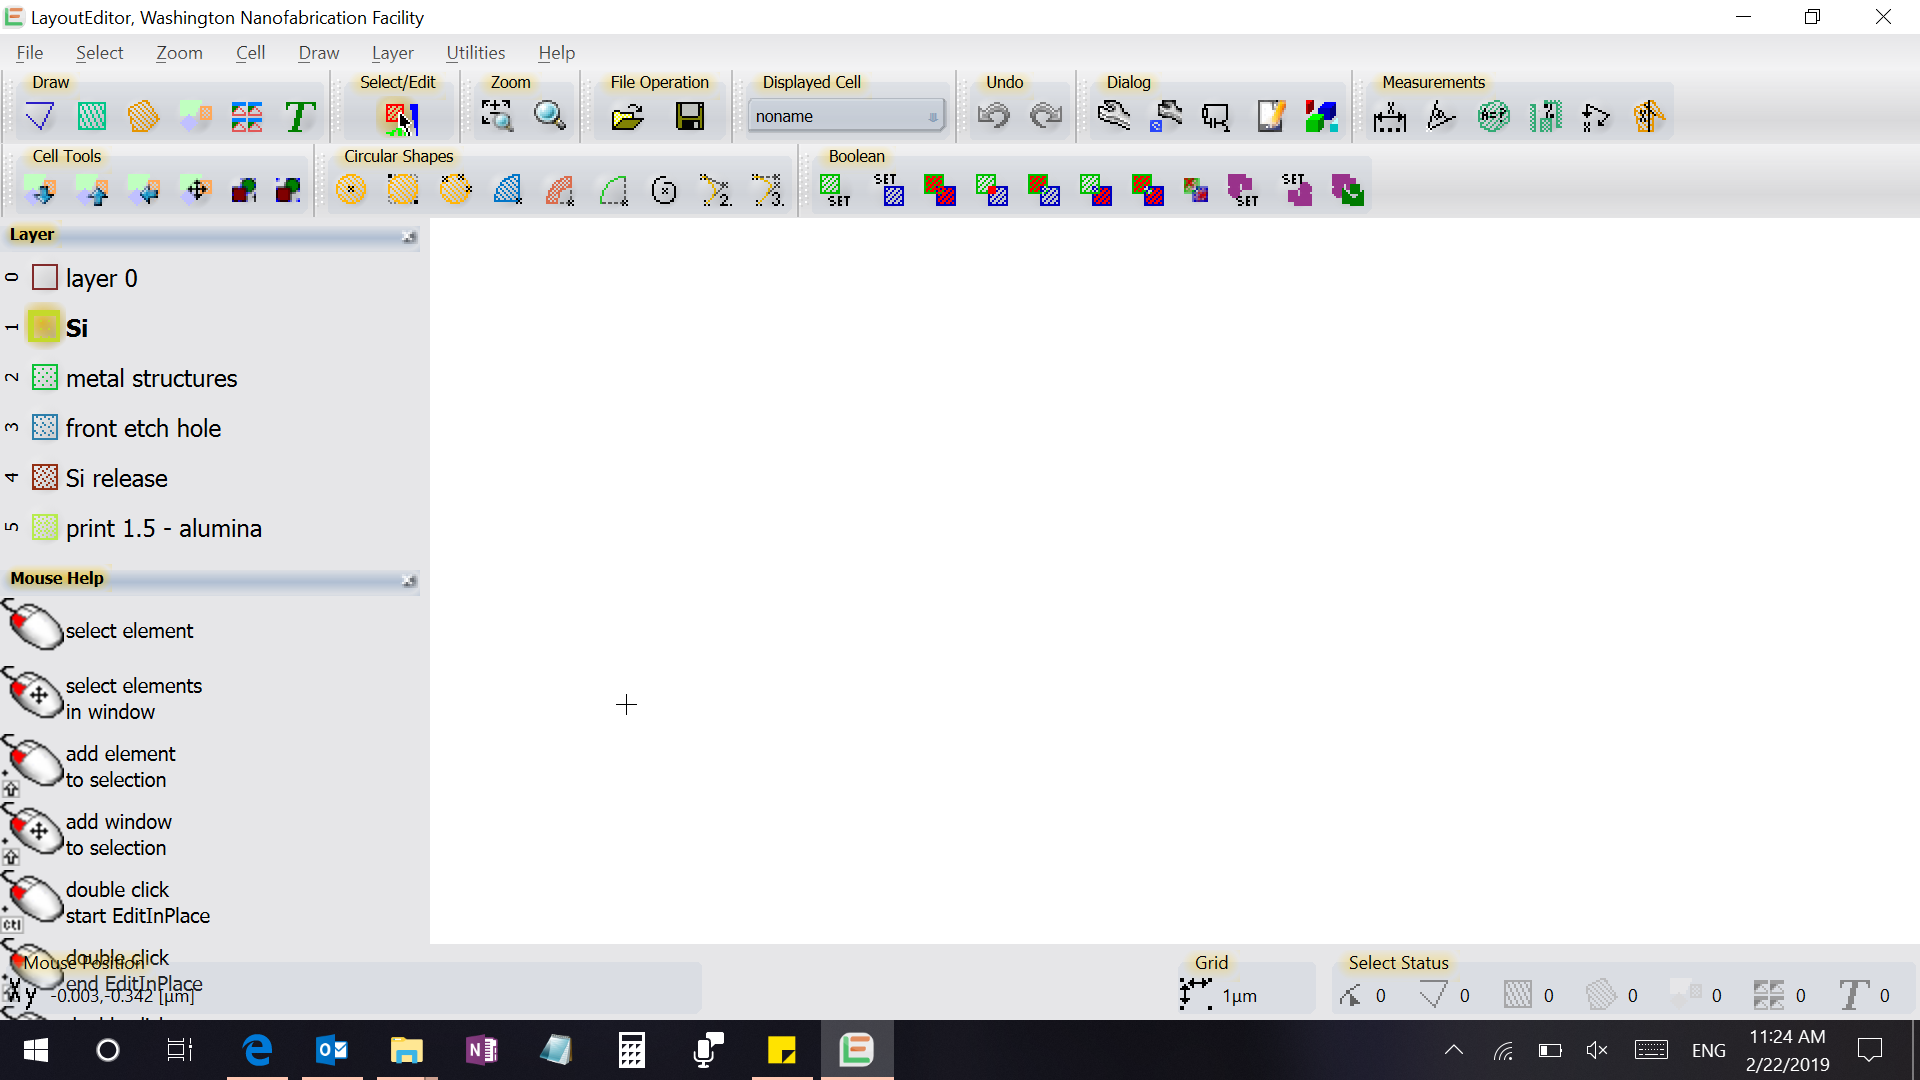The height and width of the screenshot is (1080, 1920).
Task: Click the Si release red swatch
Action: tap(45, 477)
